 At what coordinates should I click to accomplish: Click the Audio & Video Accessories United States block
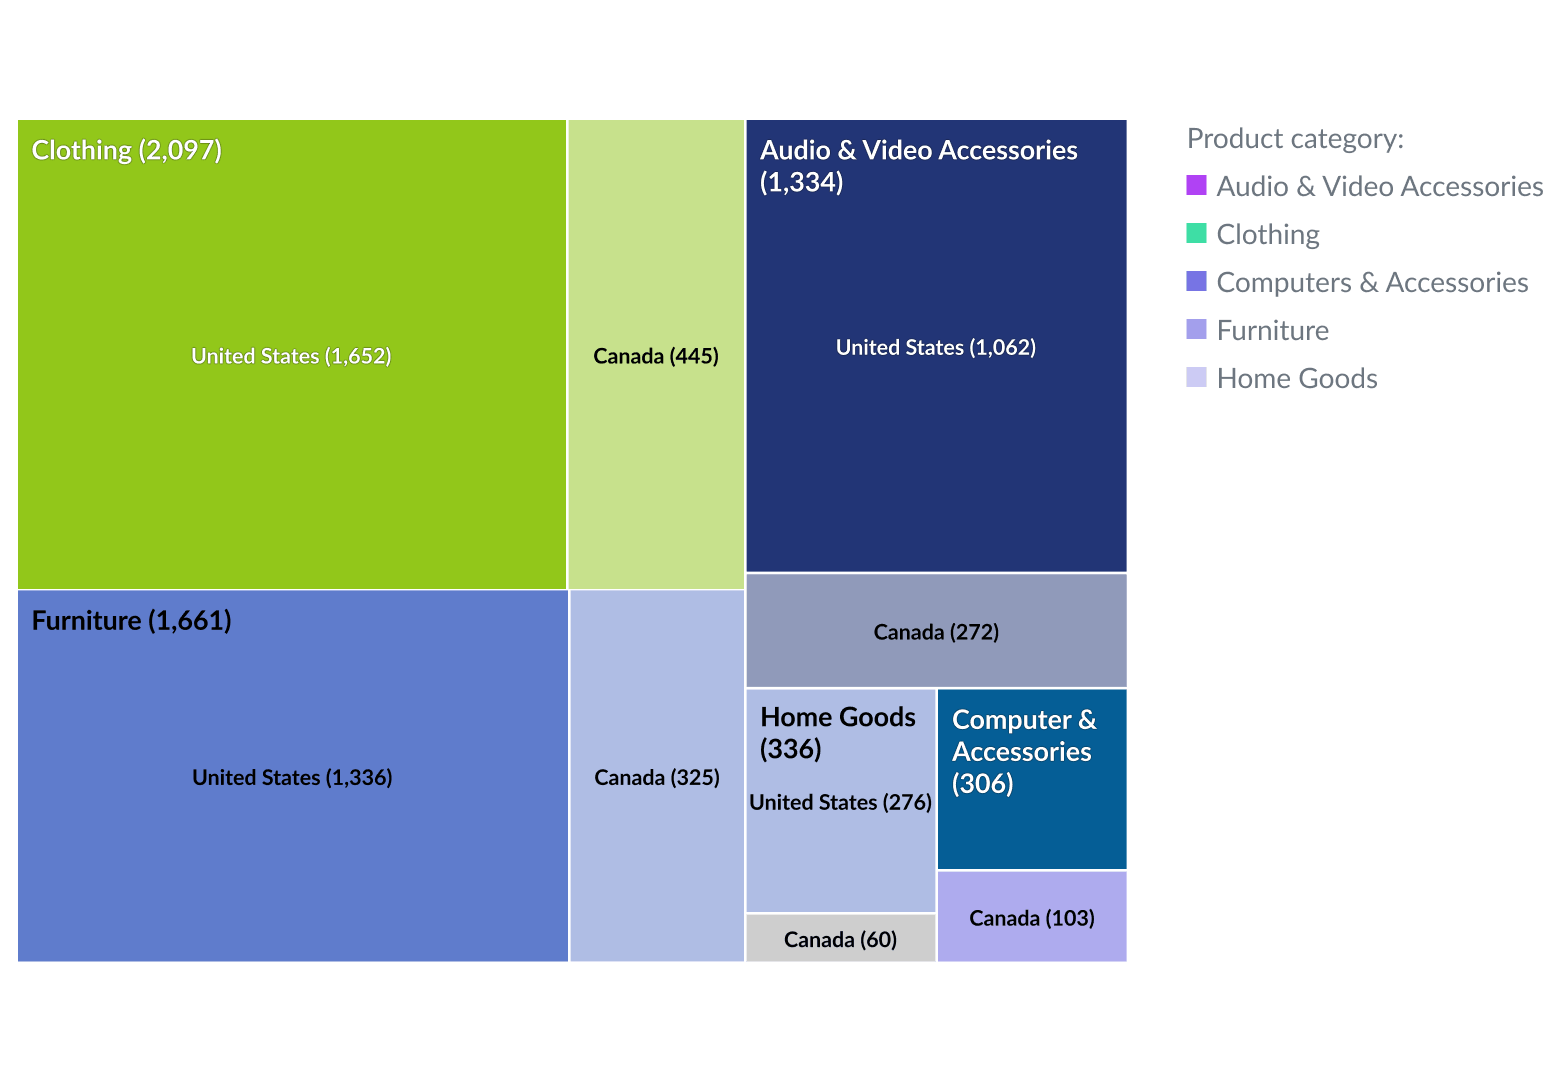point(935,347)
